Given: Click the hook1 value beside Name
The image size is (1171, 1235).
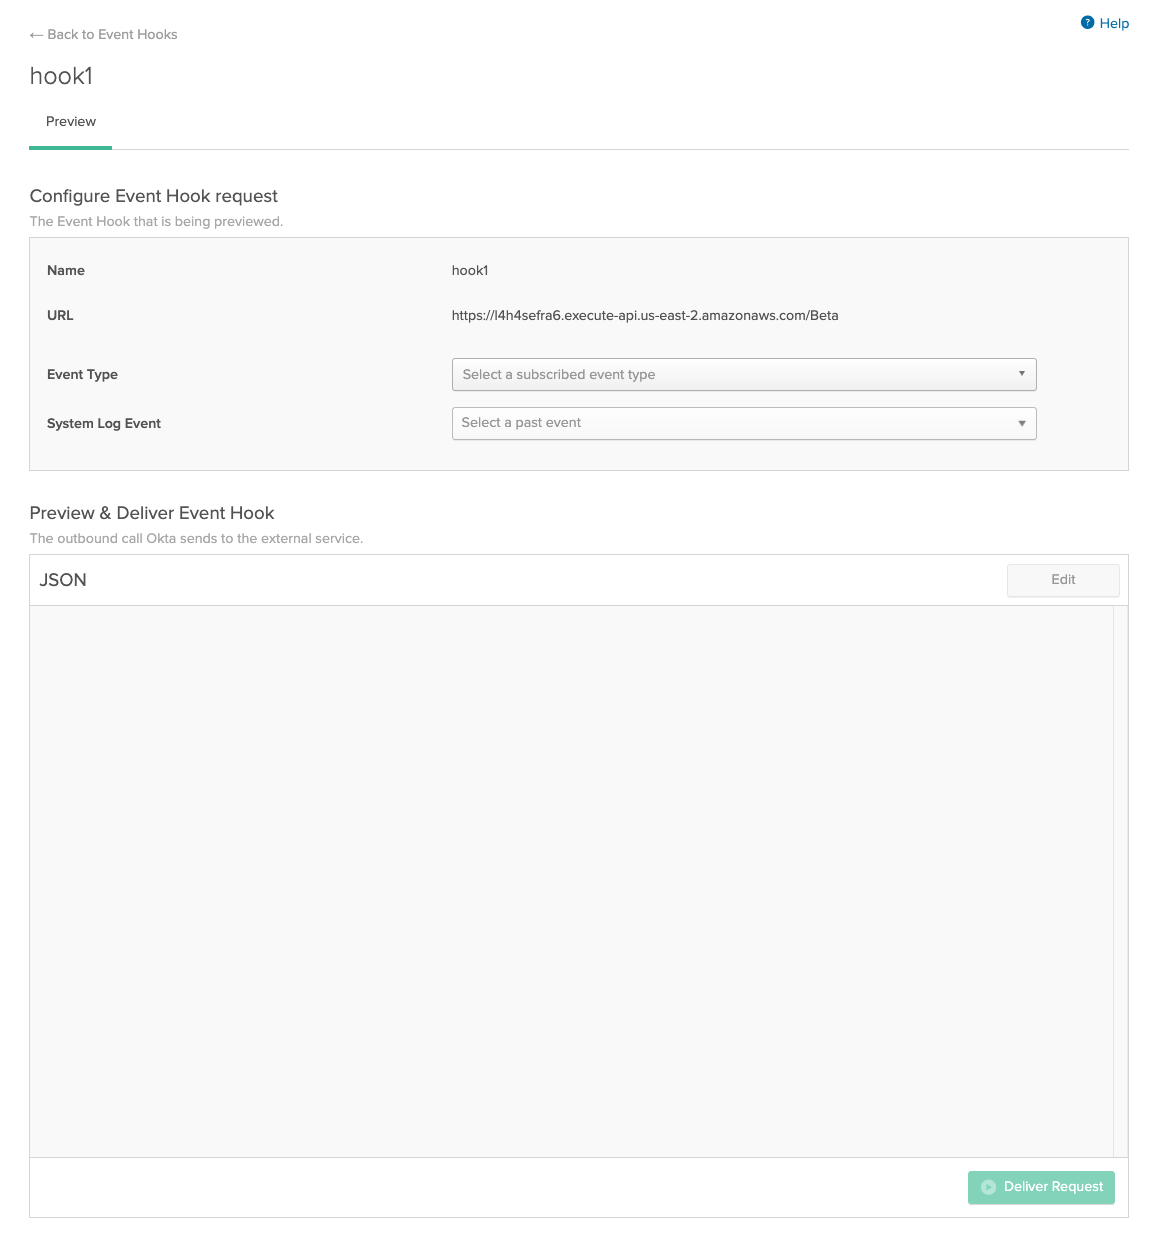Looking at the screenshot, I should pyautogui.click(x=470, y=270).
